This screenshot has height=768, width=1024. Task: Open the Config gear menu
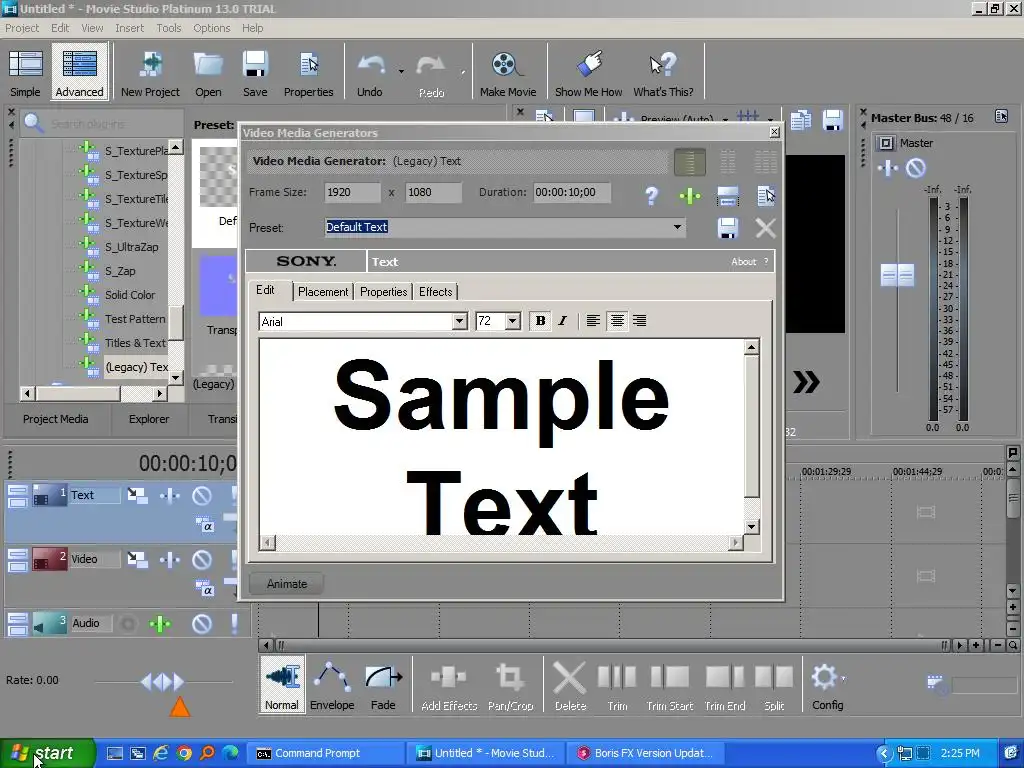tap(827, 684)
